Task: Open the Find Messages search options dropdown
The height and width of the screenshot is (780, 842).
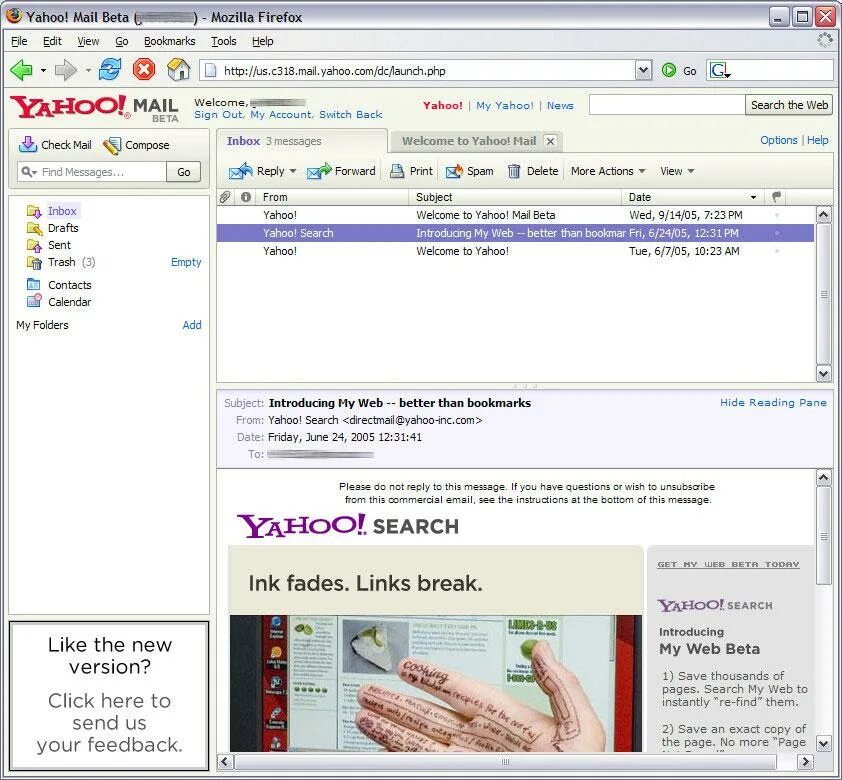Action: point(29,172)
